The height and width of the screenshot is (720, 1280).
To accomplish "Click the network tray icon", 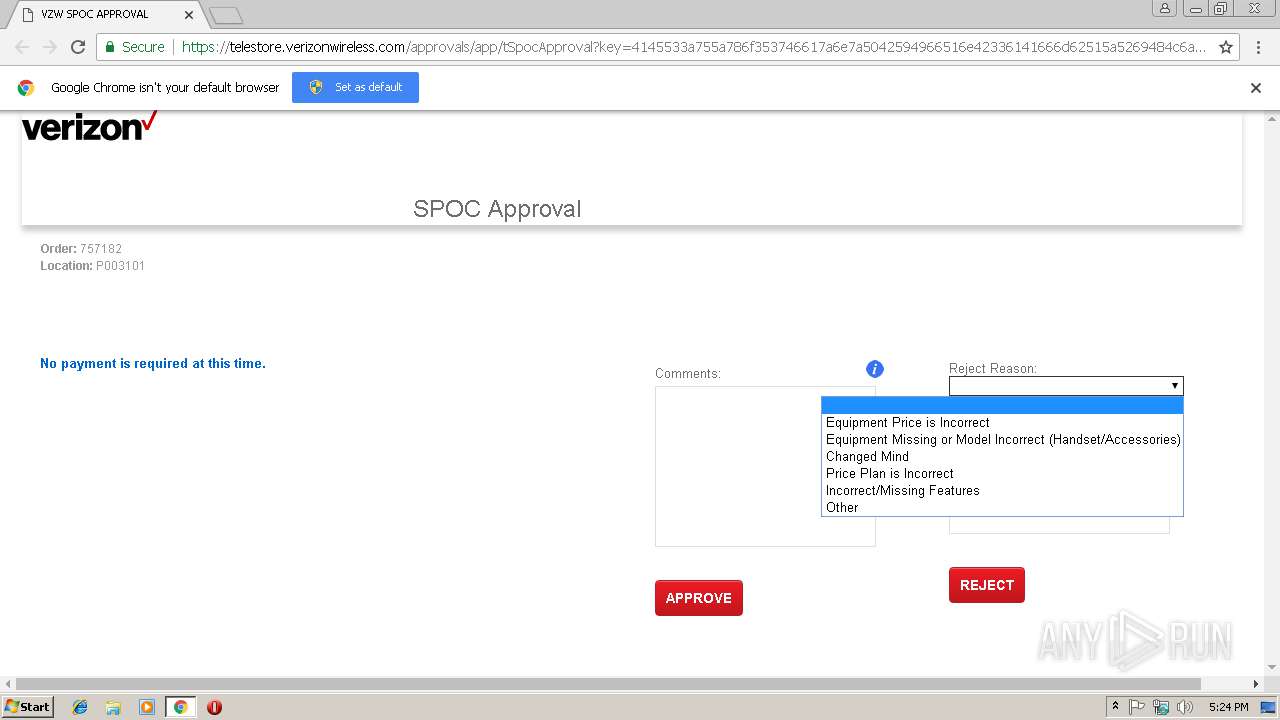I will [1161, 707].
